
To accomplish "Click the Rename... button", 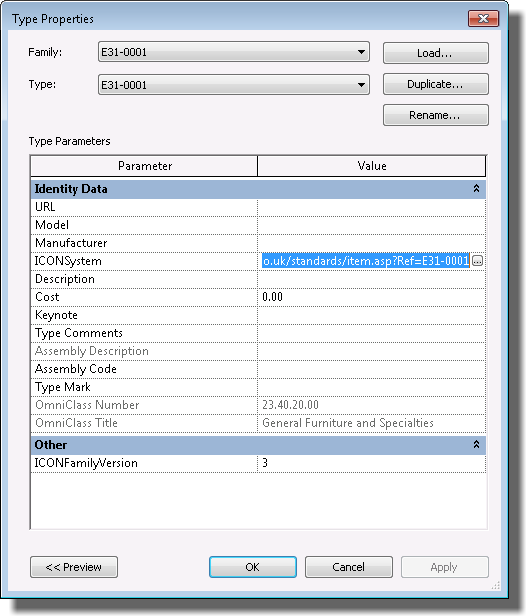I will [x=436, y=115].
